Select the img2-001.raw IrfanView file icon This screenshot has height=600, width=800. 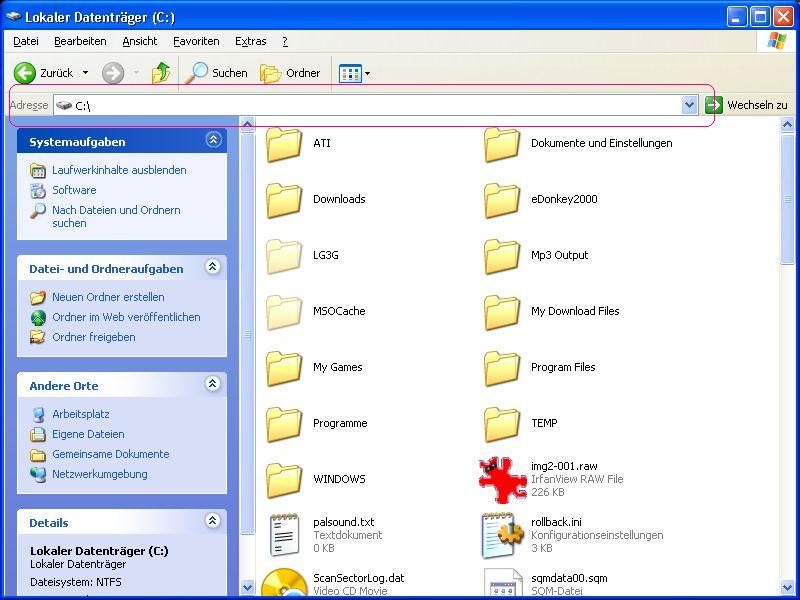click(502, 478)
